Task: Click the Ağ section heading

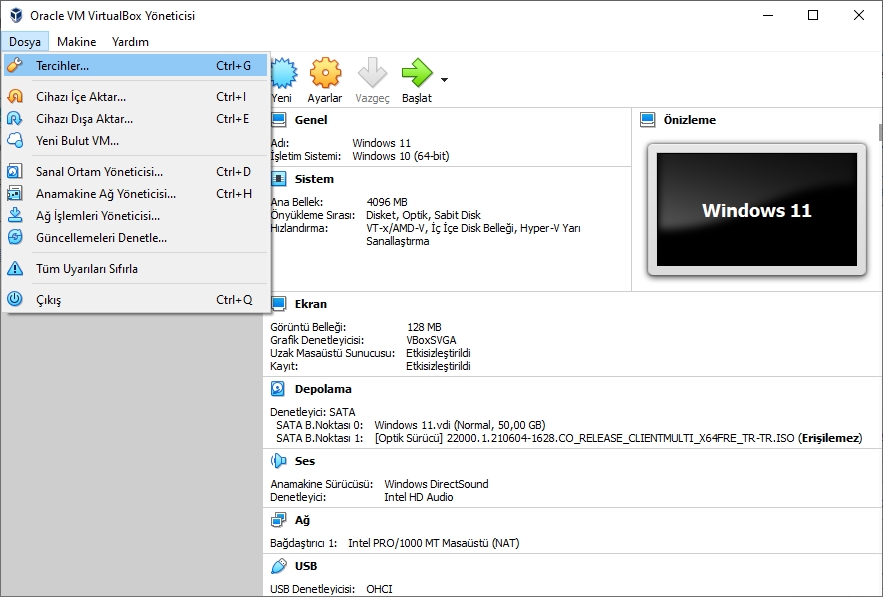Action: click(302, 520)
